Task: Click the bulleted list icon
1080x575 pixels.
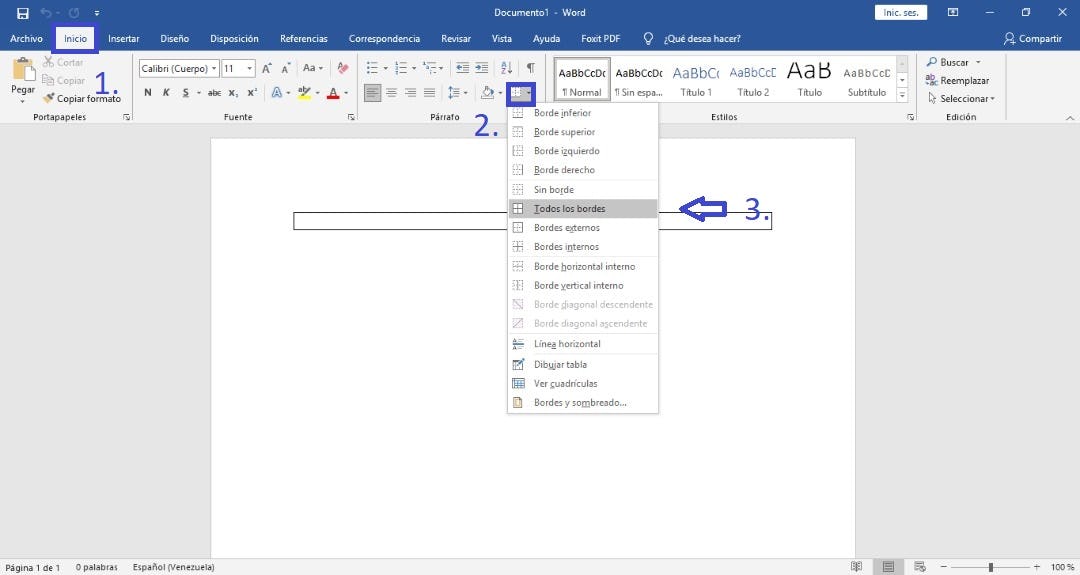Action: pyautogui.click(x=372, y=68)
